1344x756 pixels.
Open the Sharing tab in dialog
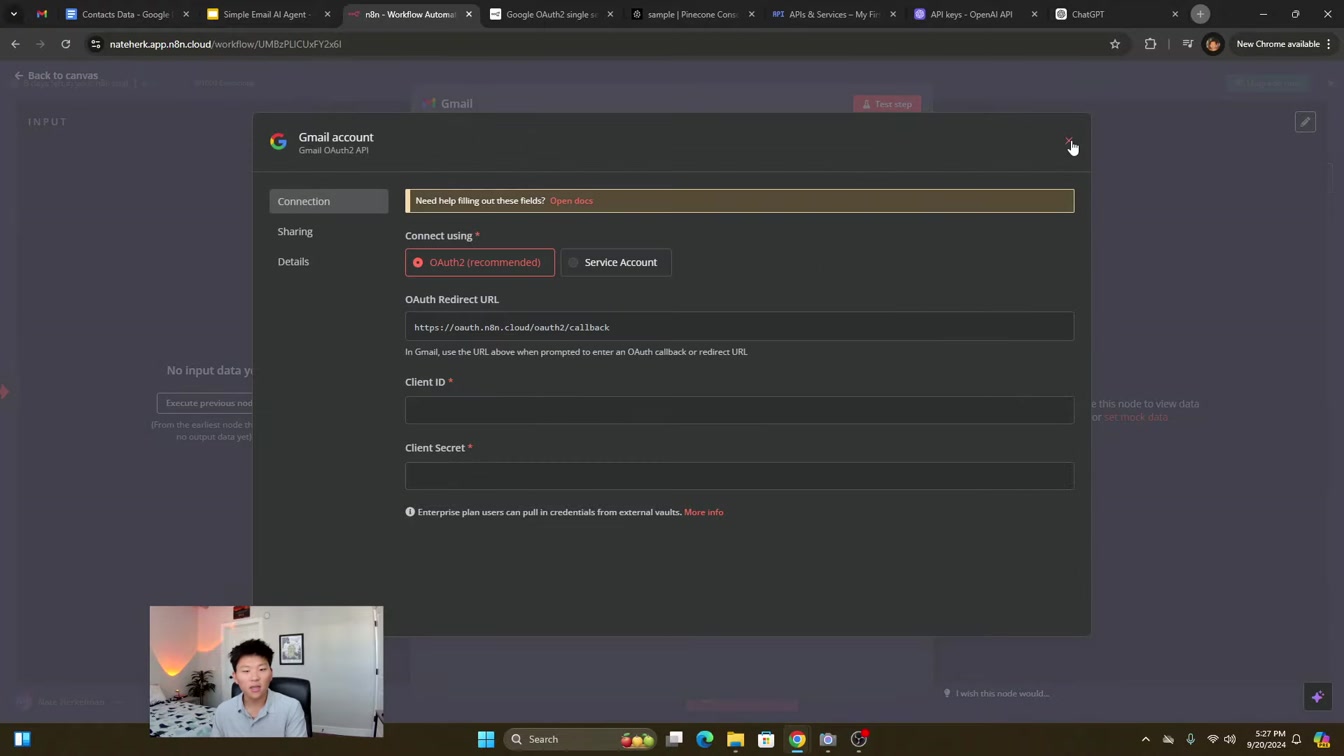point(295,231)
